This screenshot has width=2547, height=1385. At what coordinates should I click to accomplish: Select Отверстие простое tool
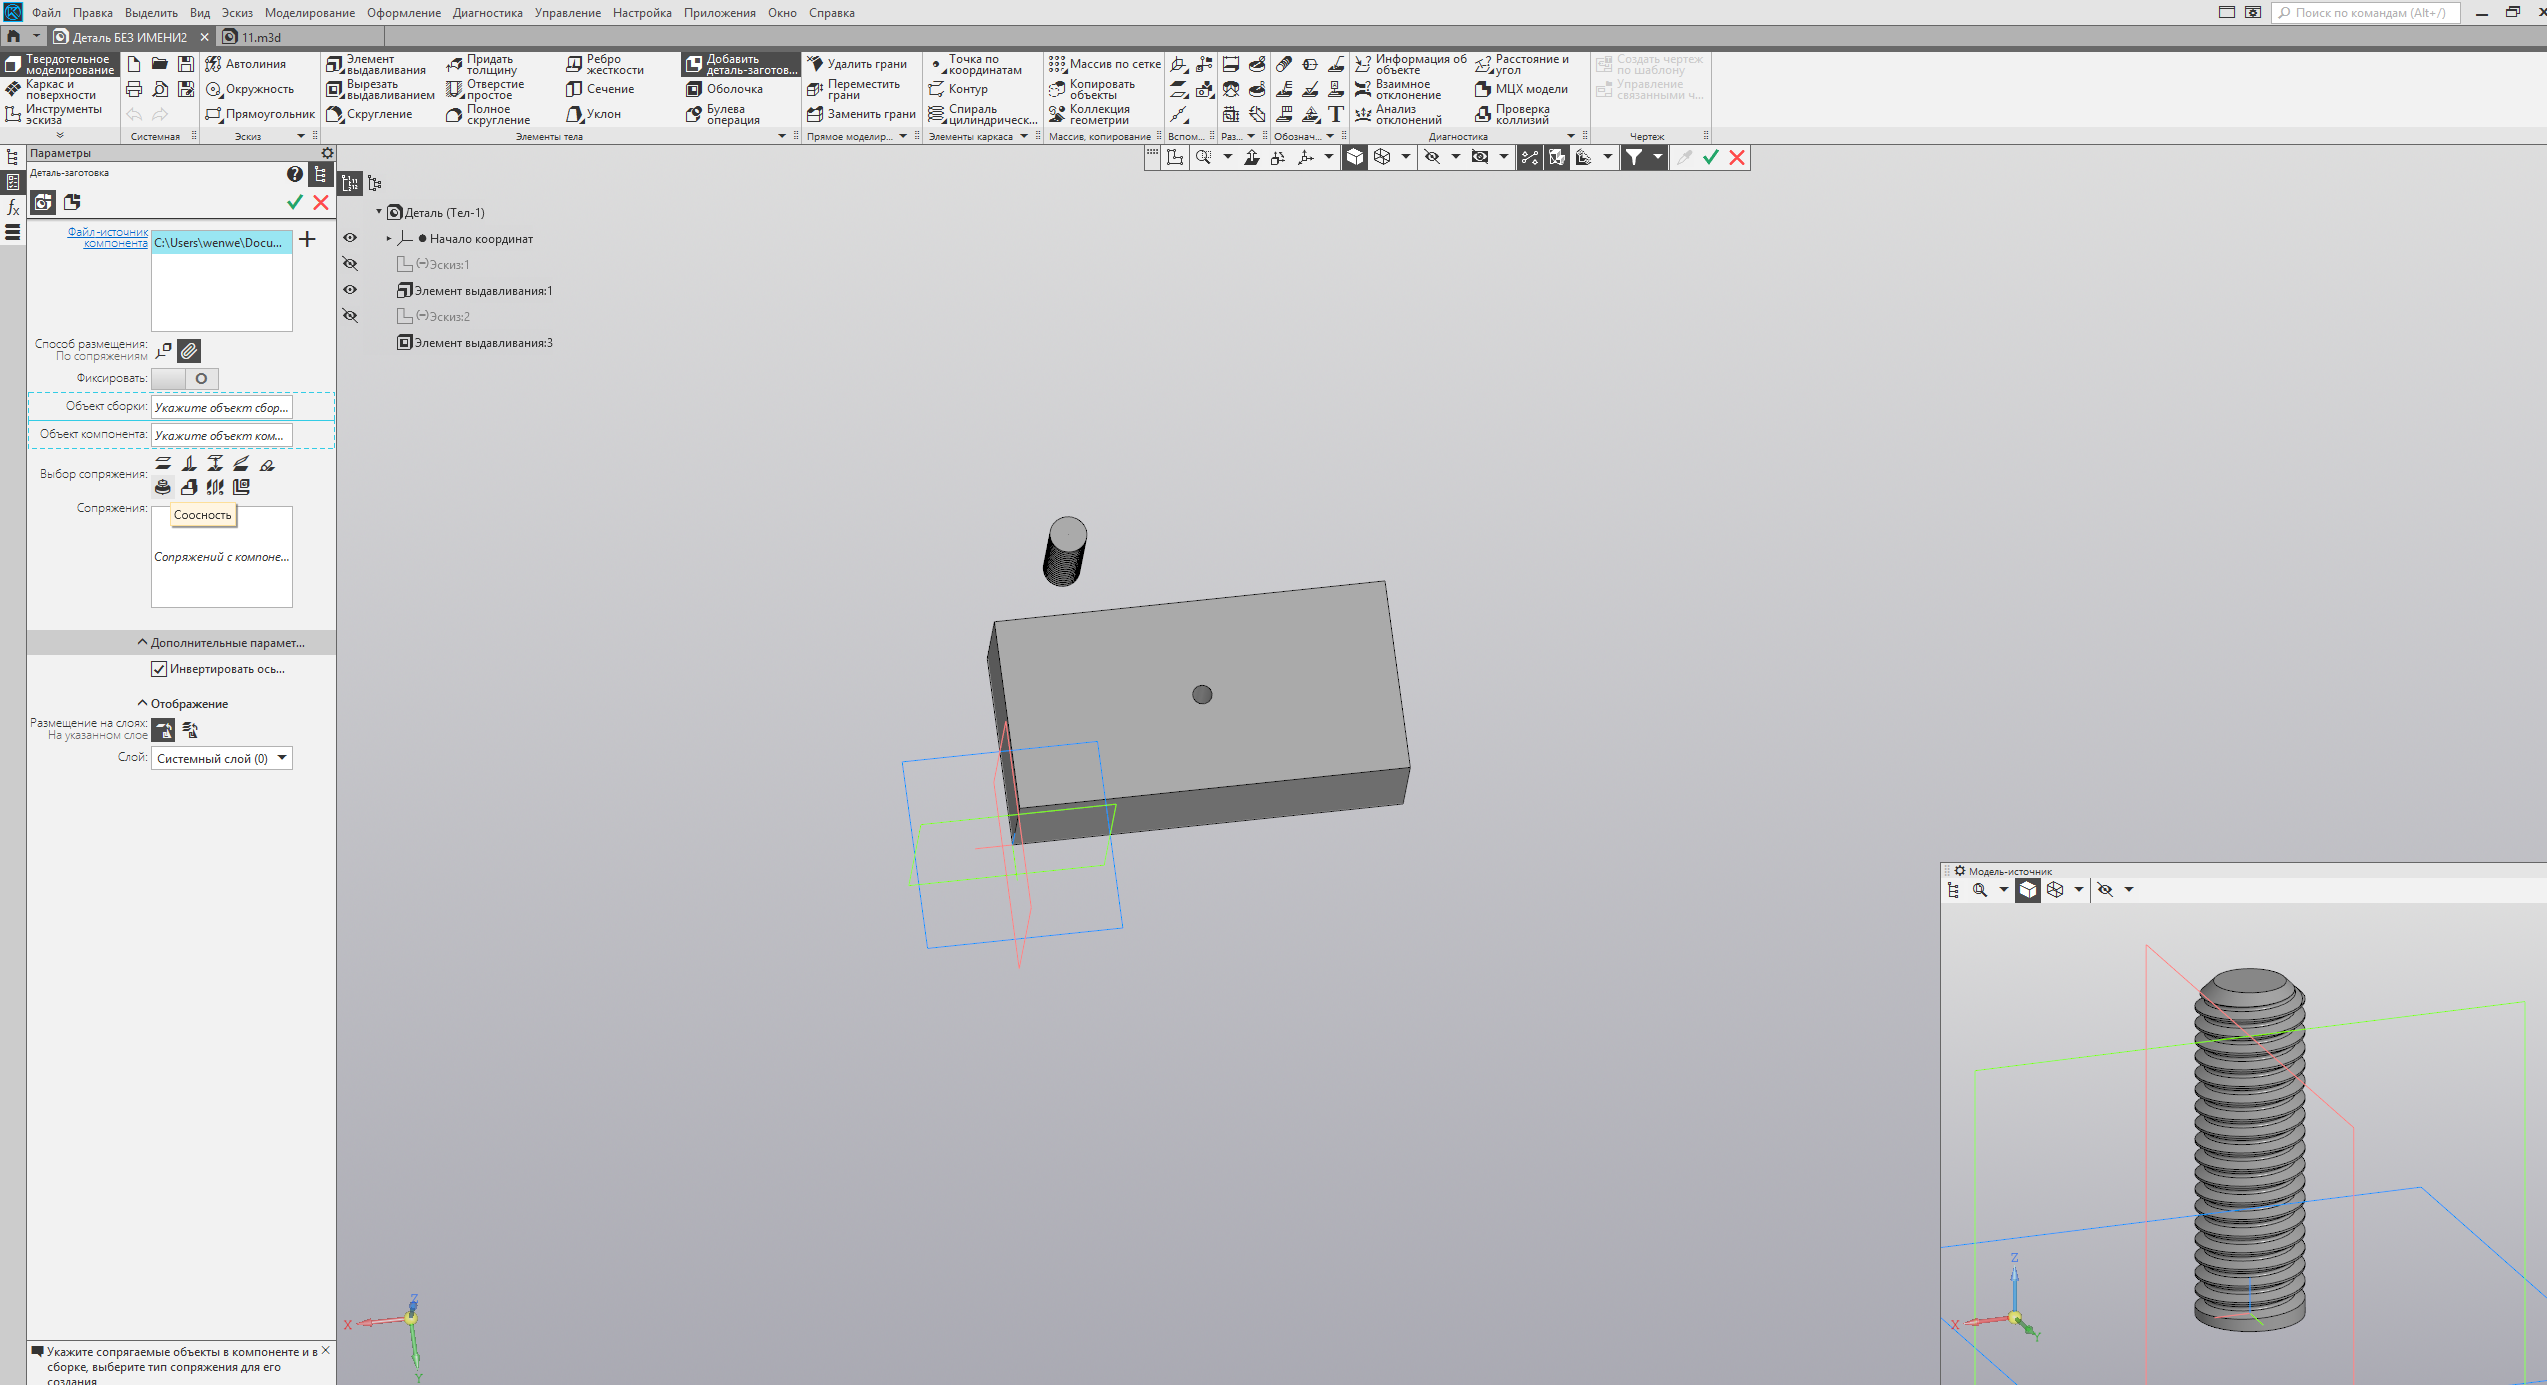487,89
